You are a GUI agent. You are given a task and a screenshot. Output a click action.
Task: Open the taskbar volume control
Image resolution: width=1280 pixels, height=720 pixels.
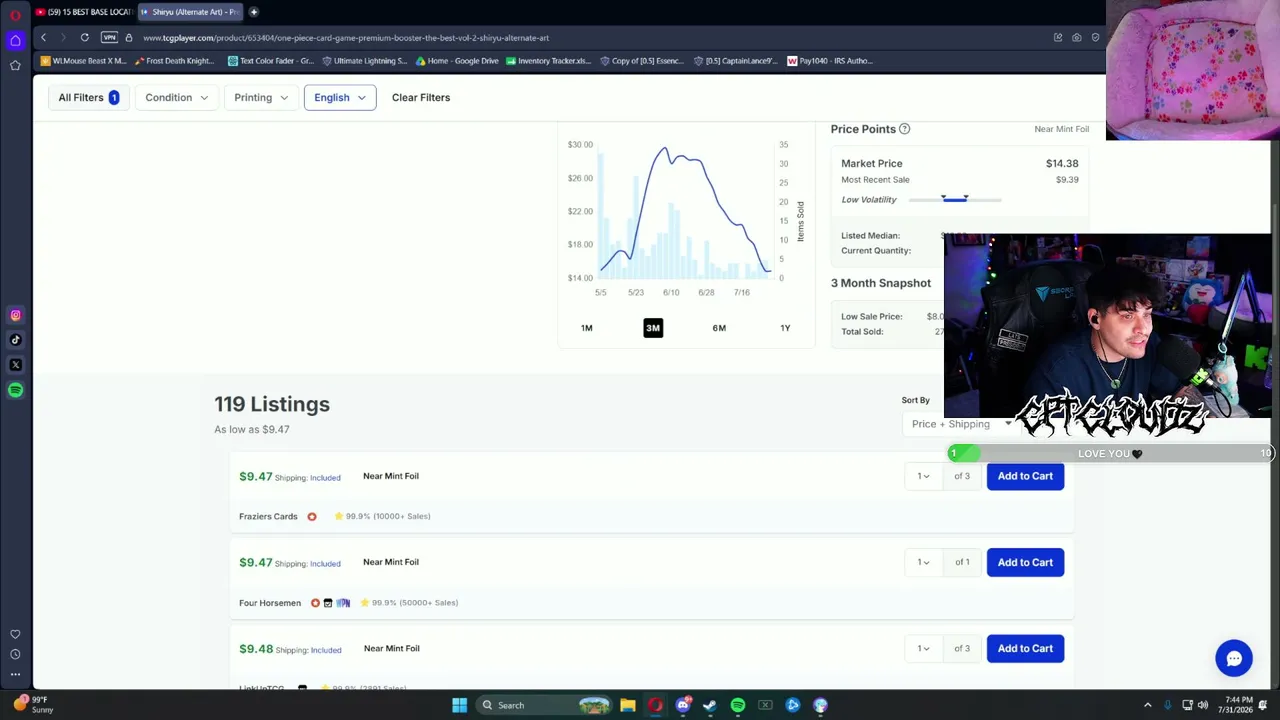click(1203, 705)
